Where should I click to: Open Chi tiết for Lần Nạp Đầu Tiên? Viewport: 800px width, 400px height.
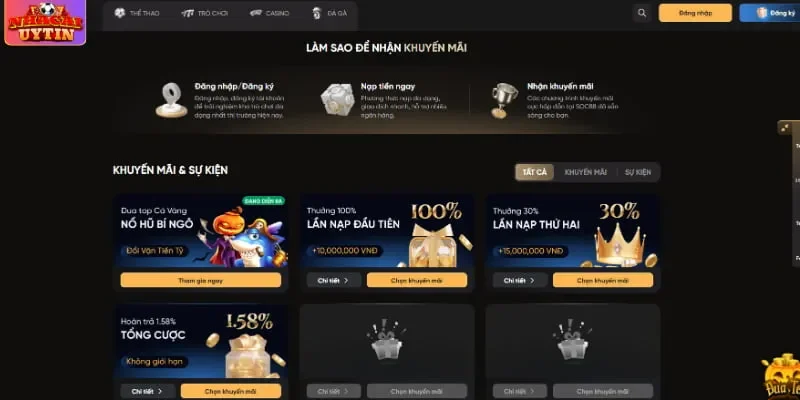click(x=334, y=280)
